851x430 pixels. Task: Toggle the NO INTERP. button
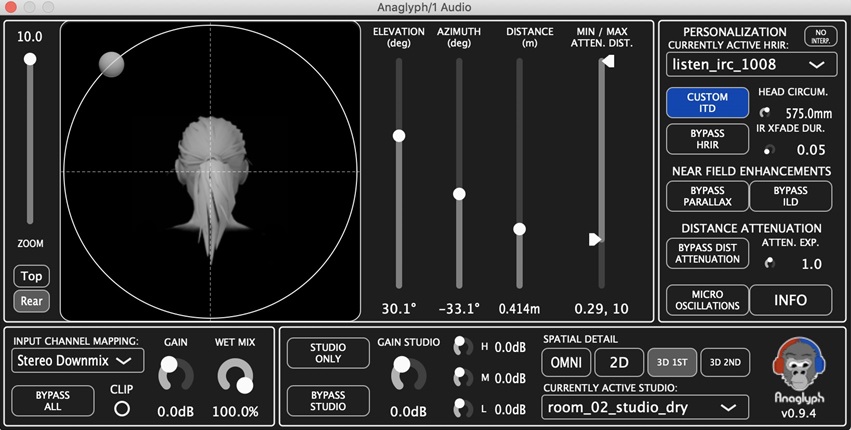[x=821, y=36]
